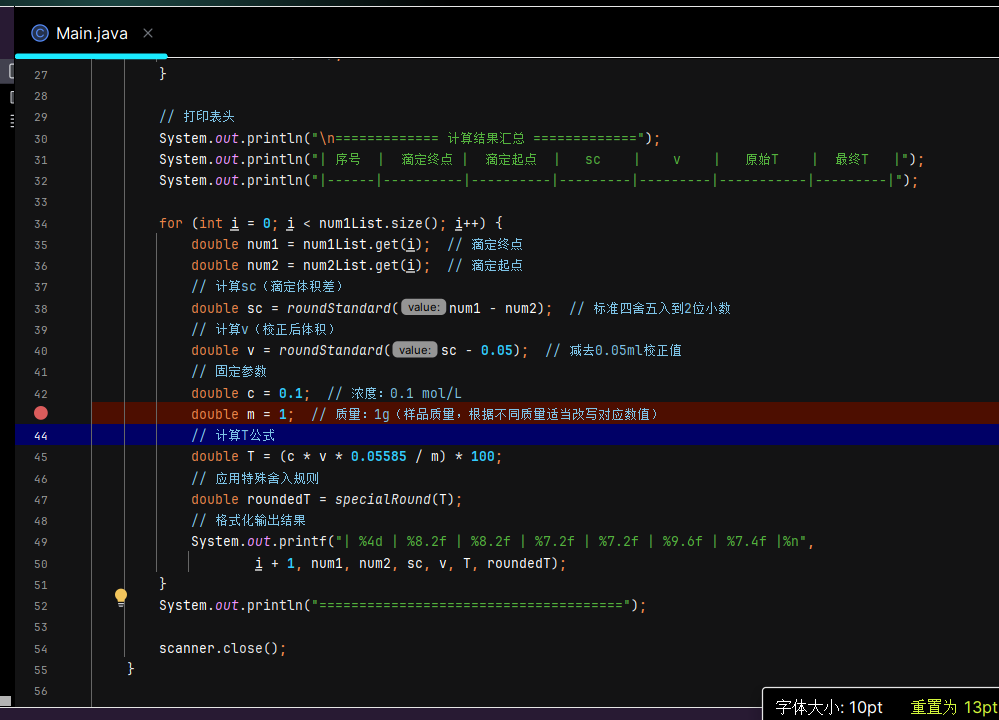Viewport: 999px width, 720px height.
Task: Click the 'value:' parameter hint on line 38
Action: coord(423,308)
